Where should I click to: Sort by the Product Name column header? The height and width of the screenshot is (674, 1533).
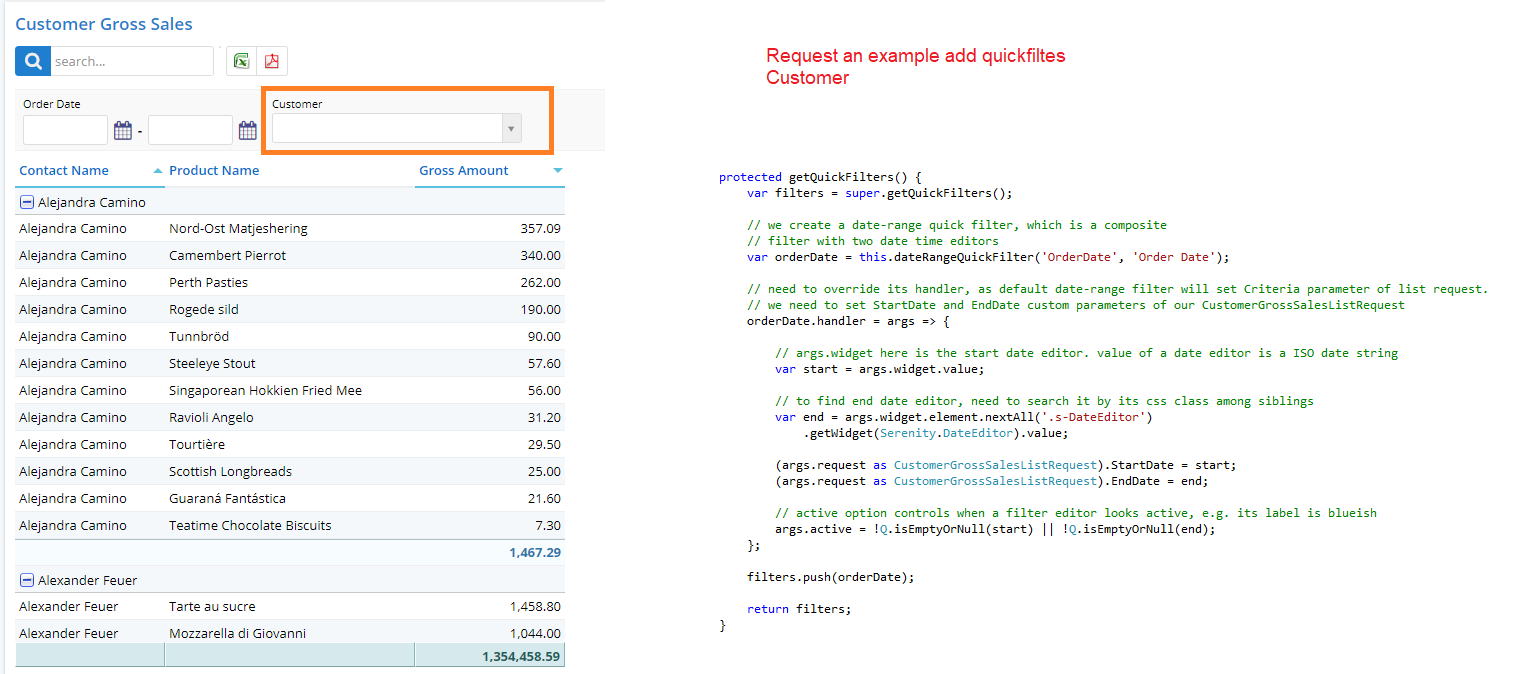click(x=214, y=170)
